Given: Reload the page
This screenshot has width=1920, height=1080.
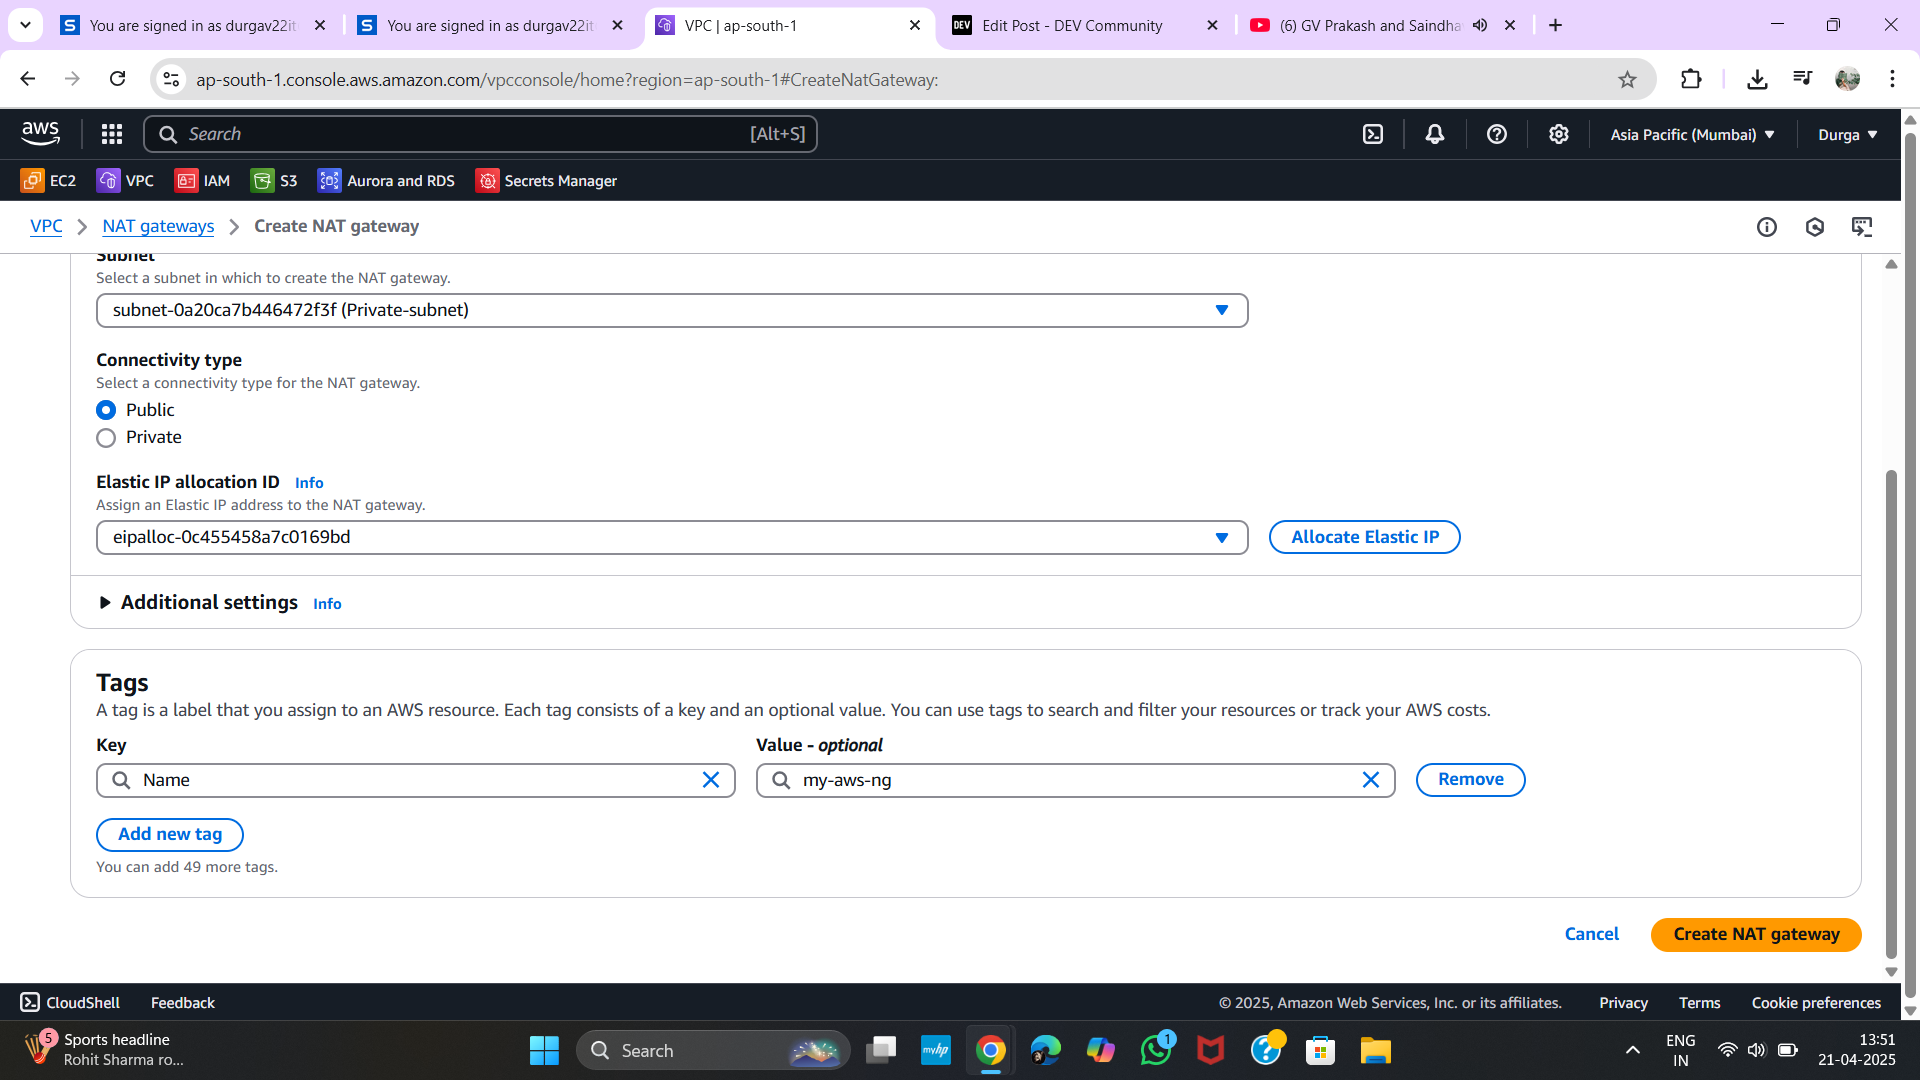Looking at the screenshot, I should pyautogui.click(x=117, y=79).
